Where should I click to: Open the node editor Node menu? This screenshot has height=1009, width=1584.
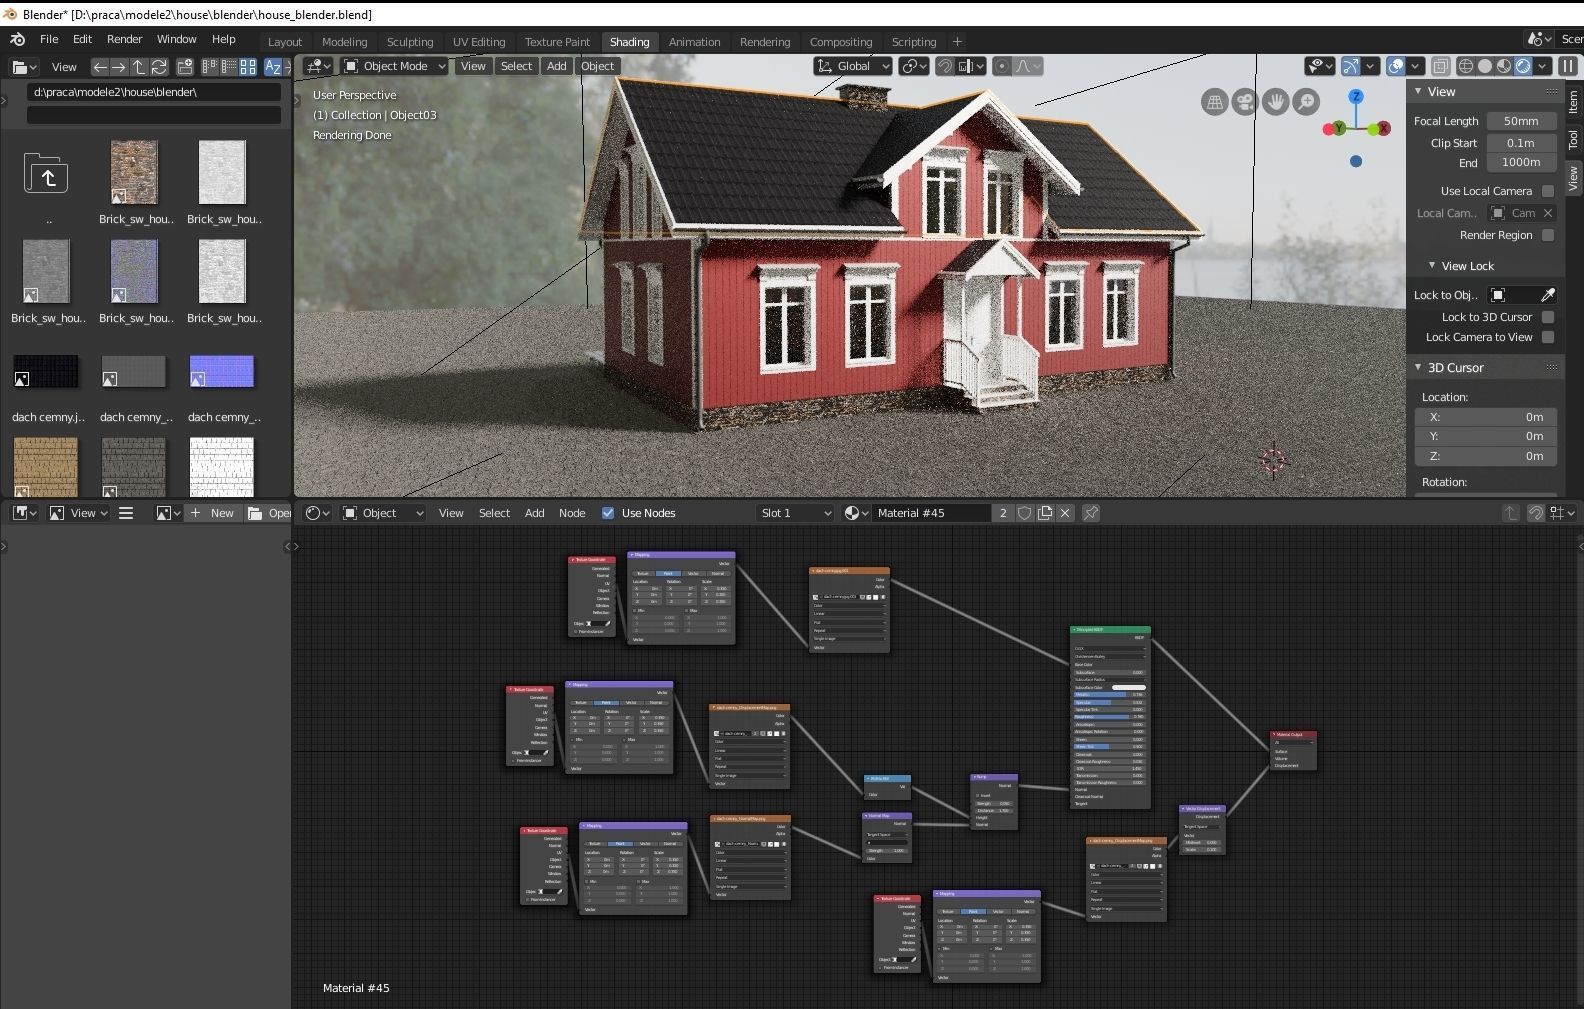[572, 513]
